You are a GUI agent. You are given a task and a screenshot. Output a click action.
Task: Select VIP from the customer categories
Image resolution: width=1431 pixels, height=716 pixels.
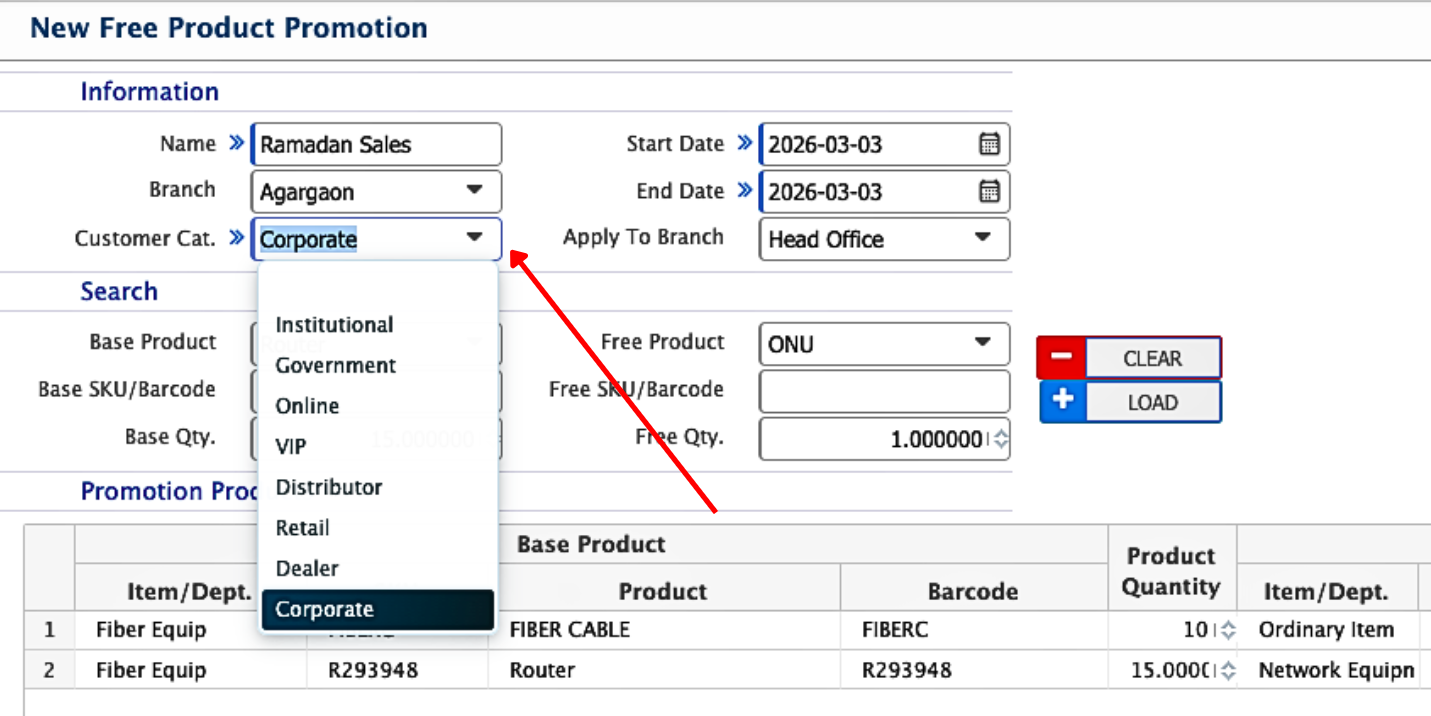[291, 447]
